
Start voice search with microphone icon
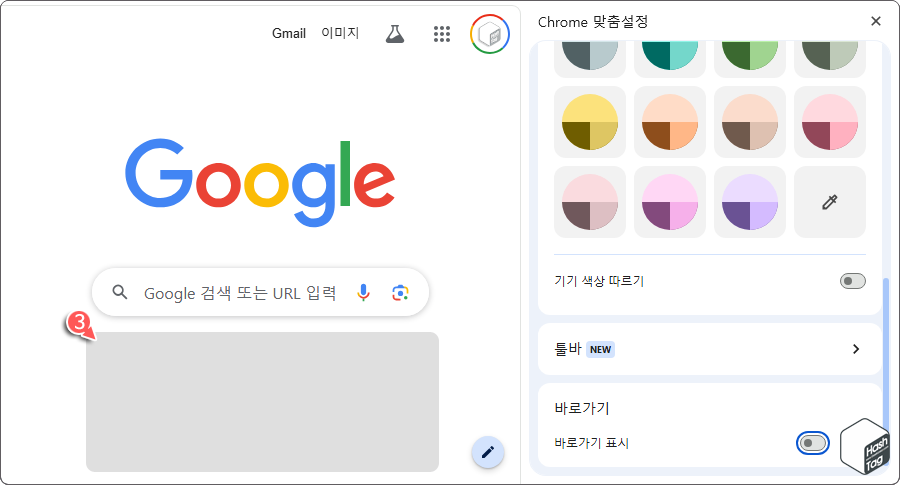(363, 293)
